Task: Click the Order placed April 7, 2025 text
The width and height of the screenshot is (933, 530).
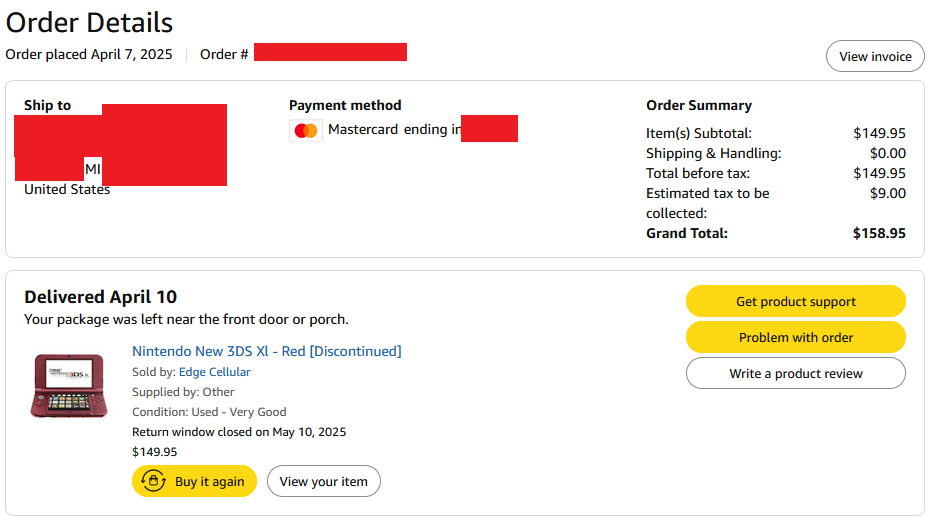Action: [89, 54]
